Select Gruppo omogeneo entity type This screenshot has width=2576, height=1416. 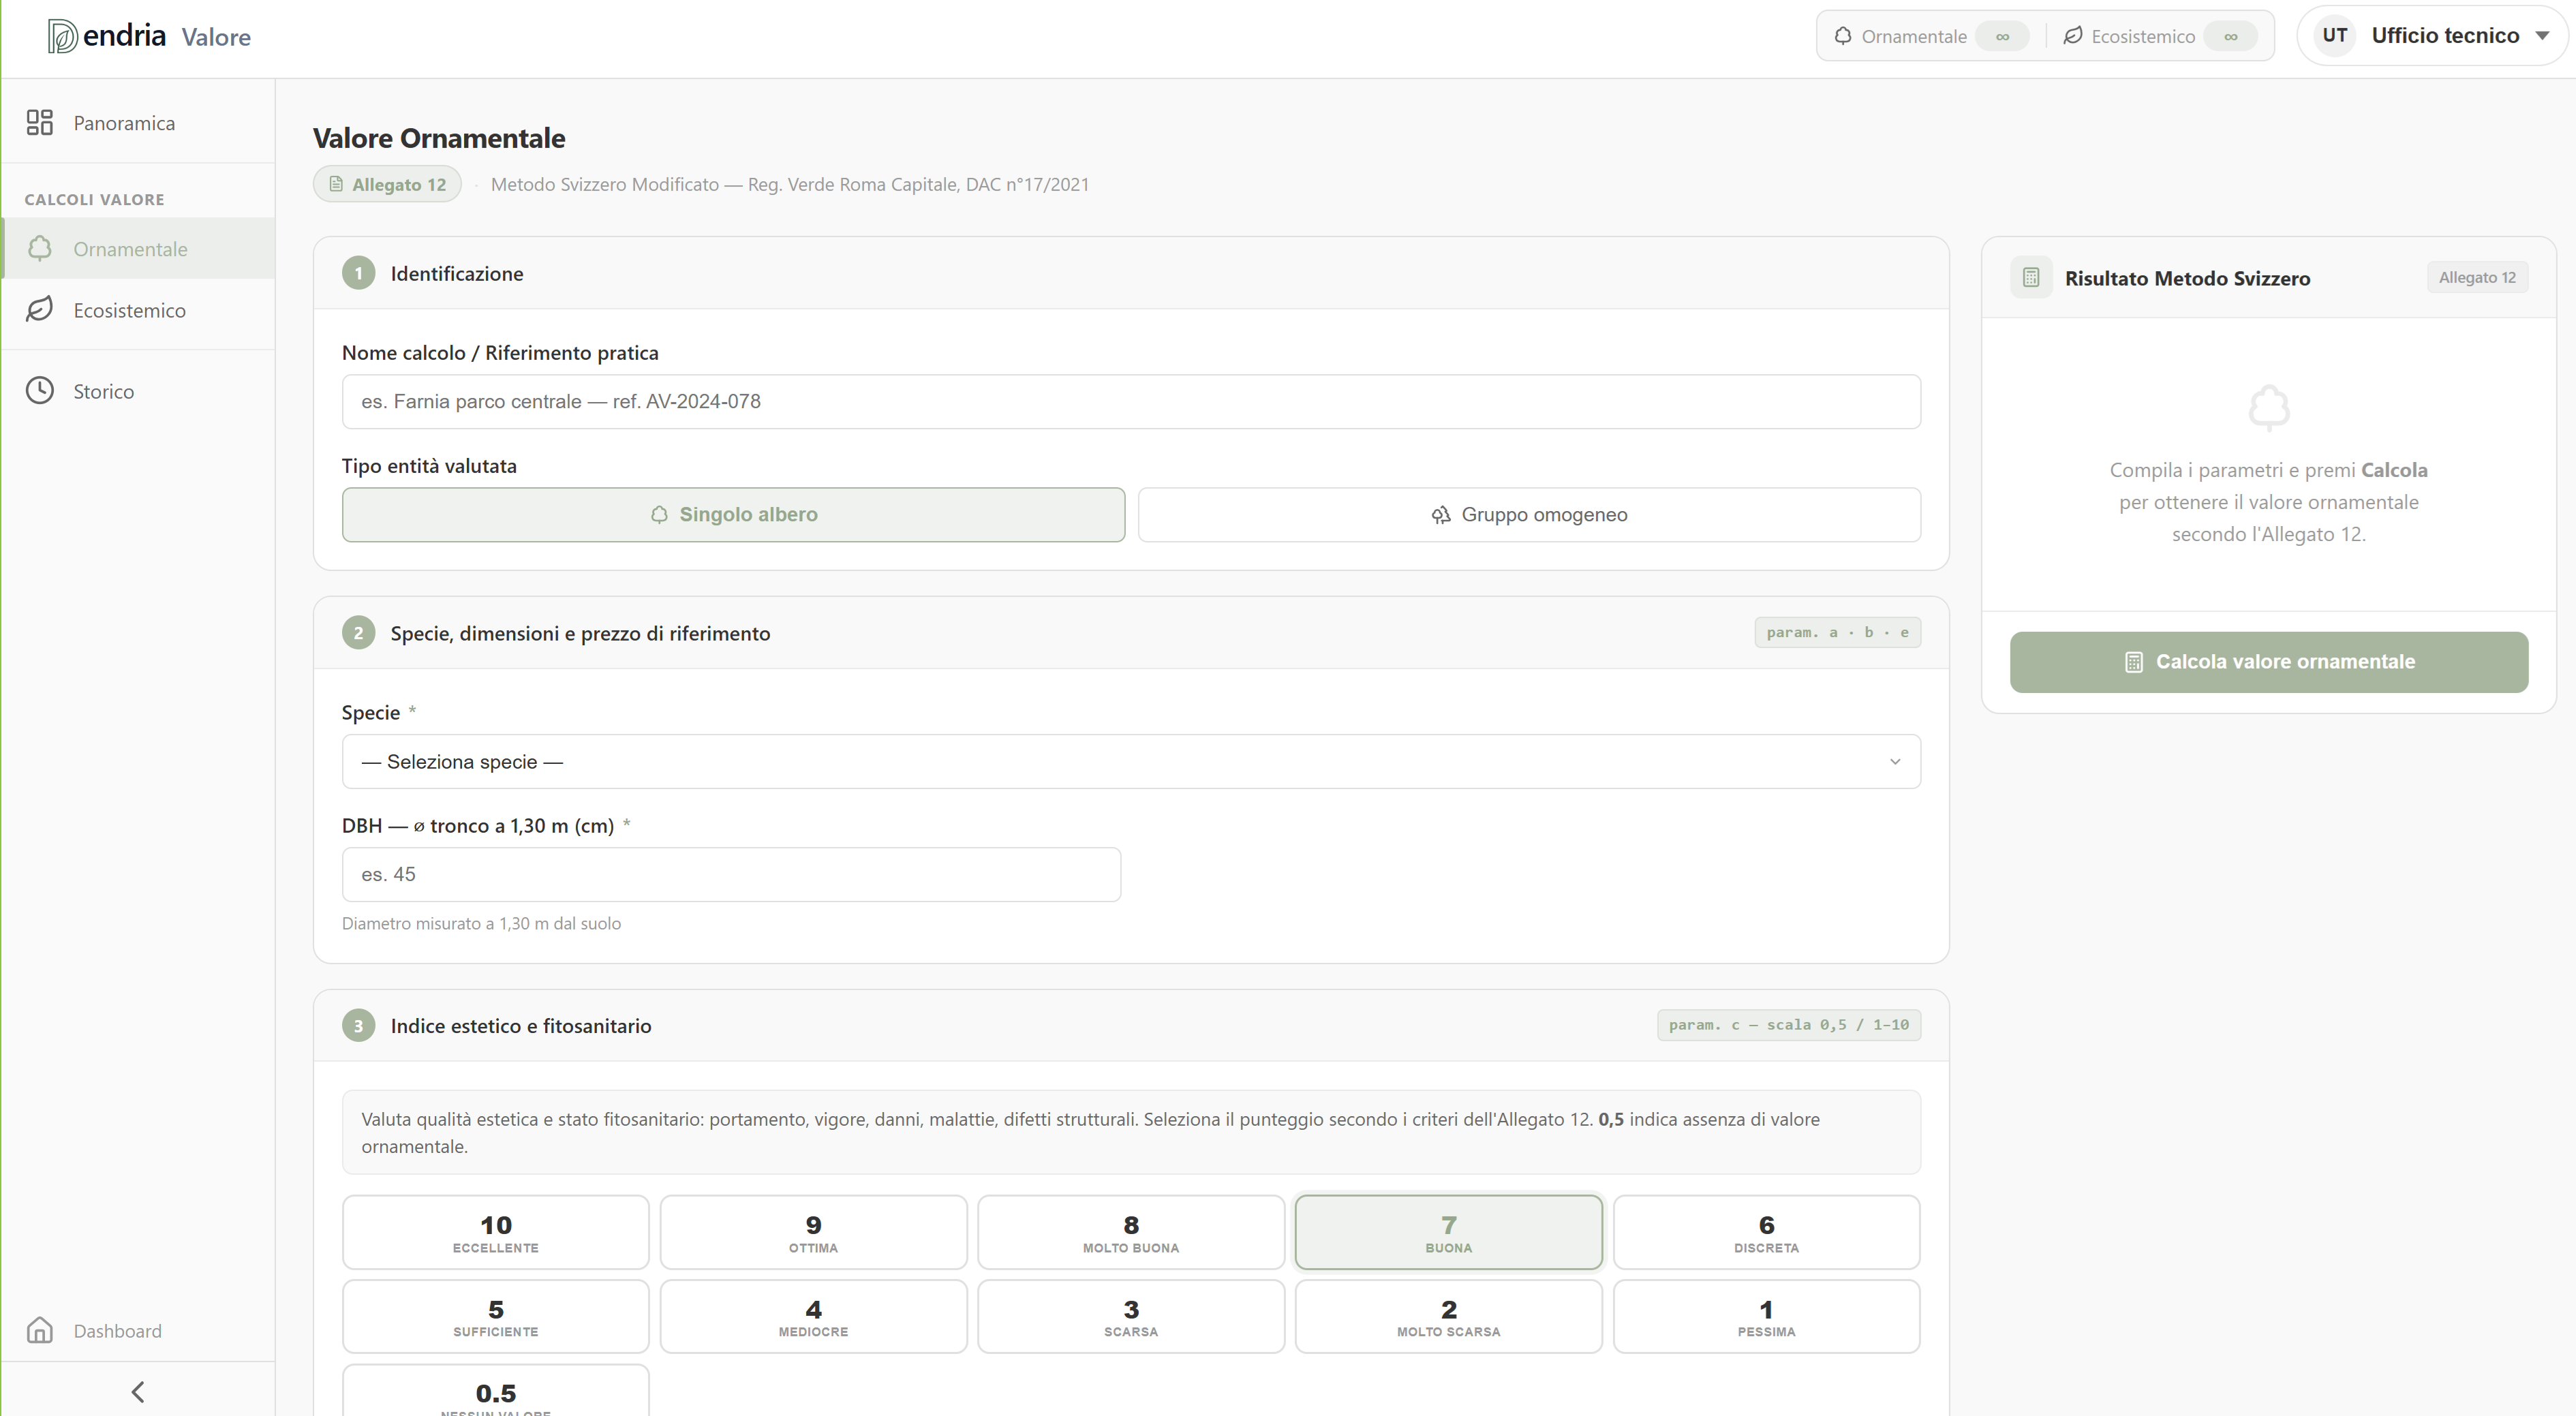tap(1528, 515)
